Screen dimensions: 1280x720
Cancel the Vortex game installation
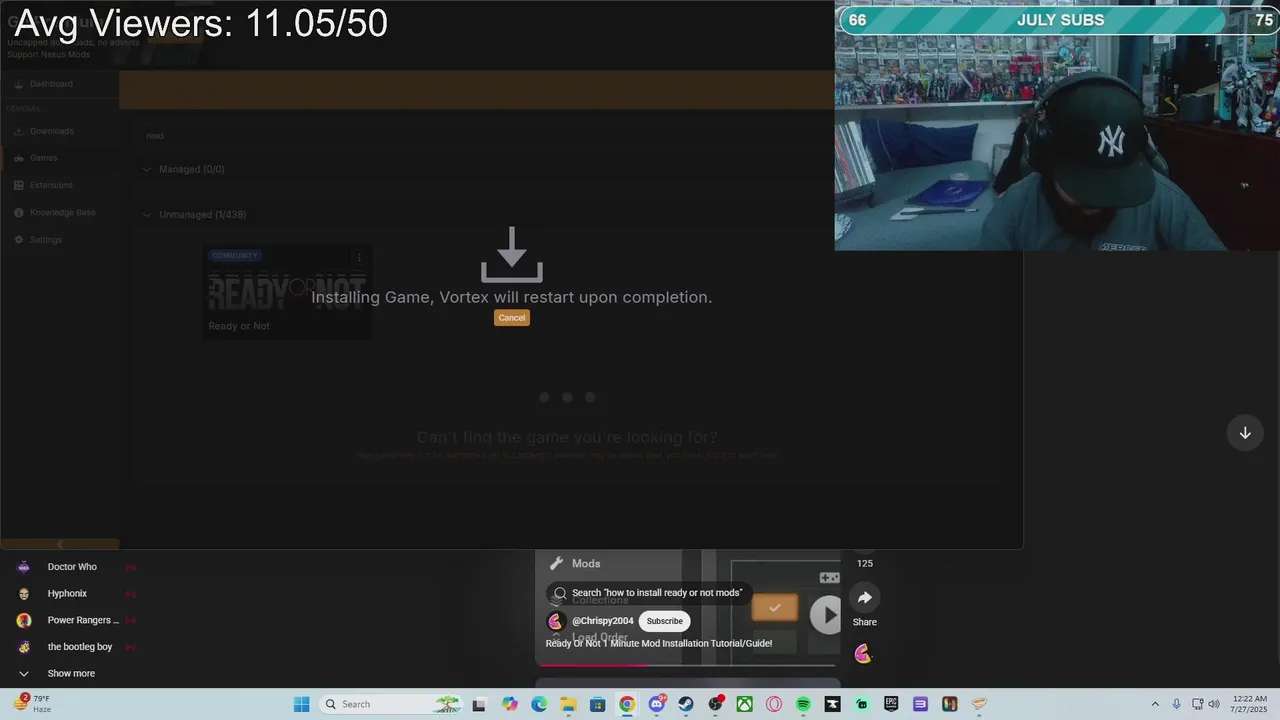pyautogui.click(x=511, y=318)
